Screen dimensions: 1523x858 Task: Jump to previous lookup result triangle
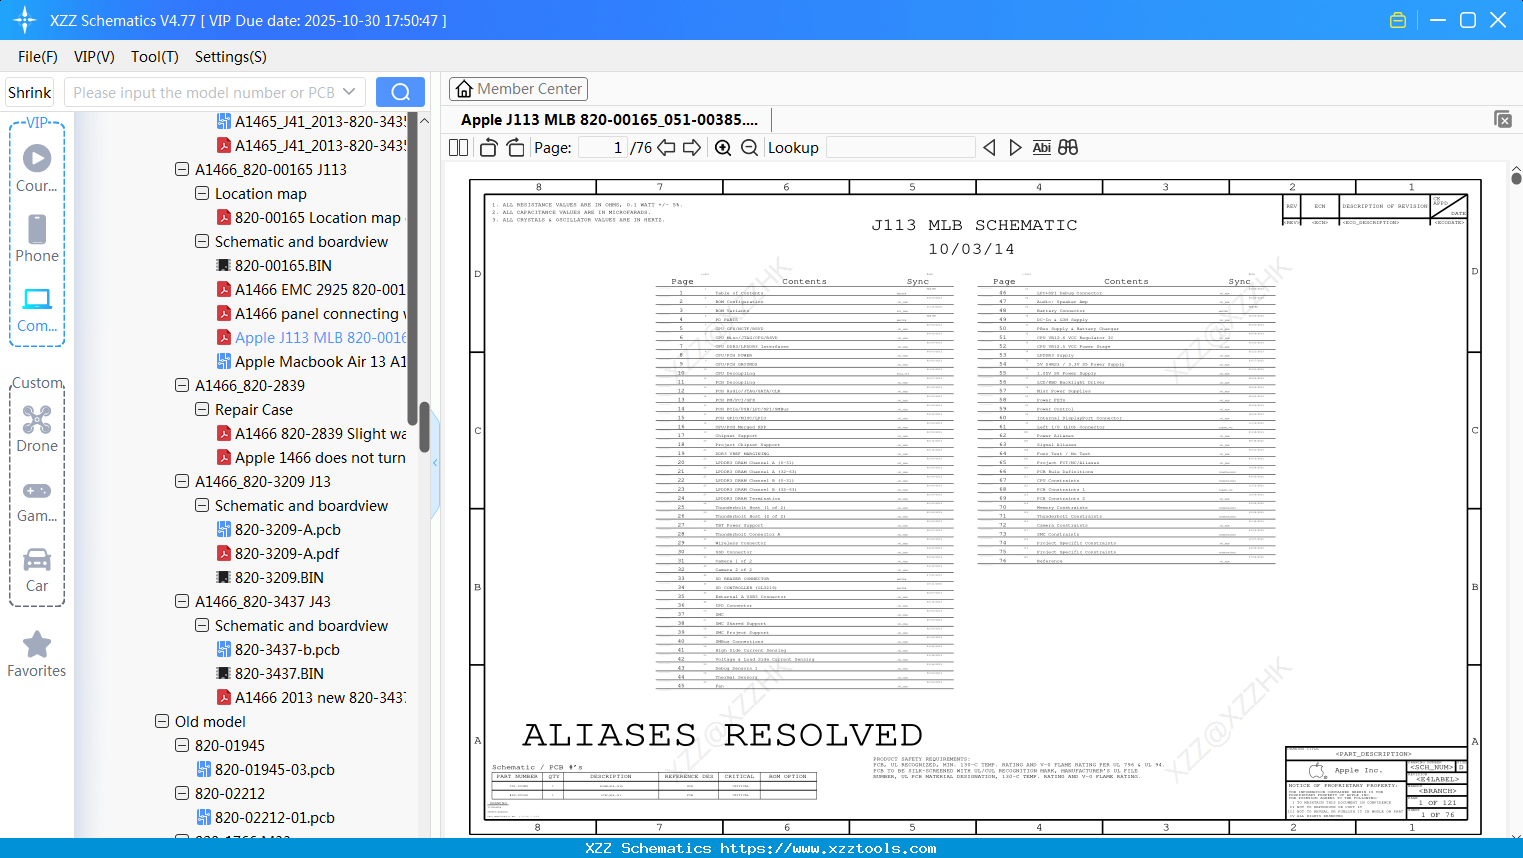[x=989, y=147]
